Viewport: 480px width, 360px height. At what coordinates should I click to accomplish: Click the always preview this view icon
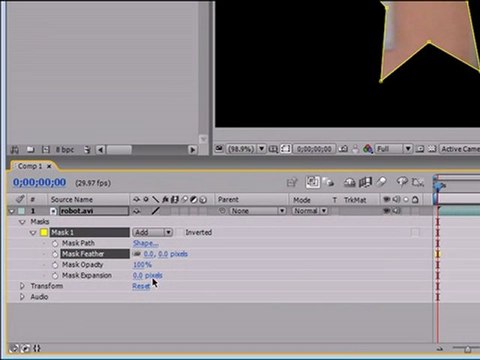click(219, 148)
